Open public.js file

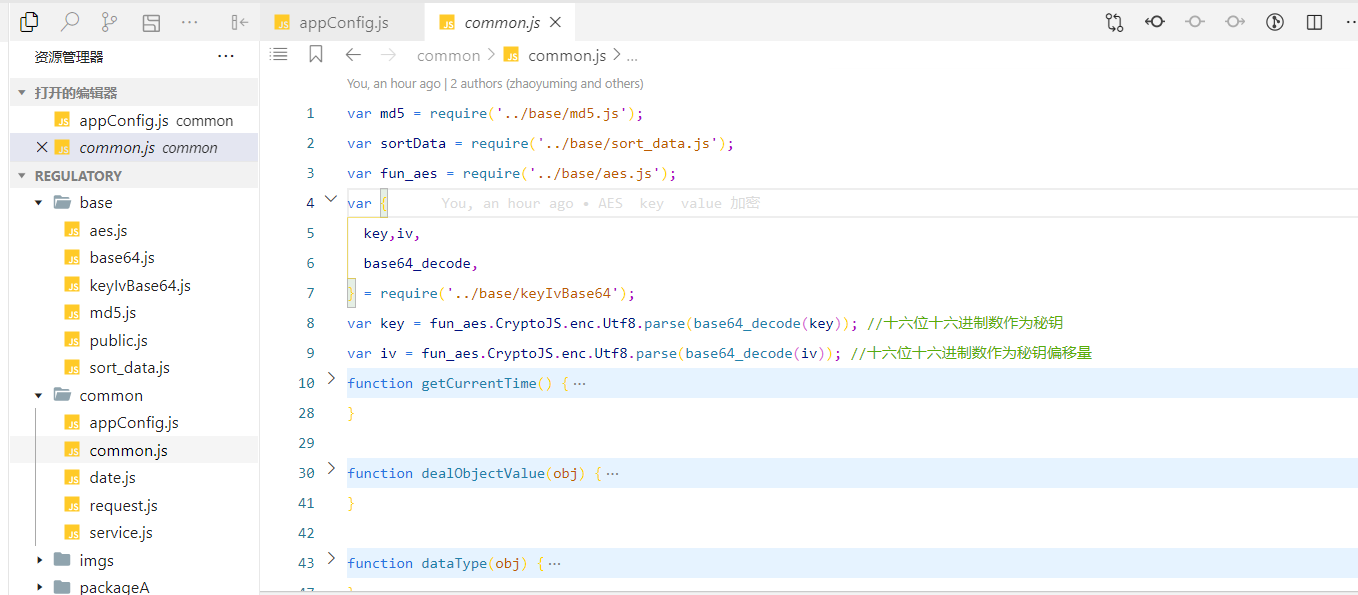pos(118,340)
